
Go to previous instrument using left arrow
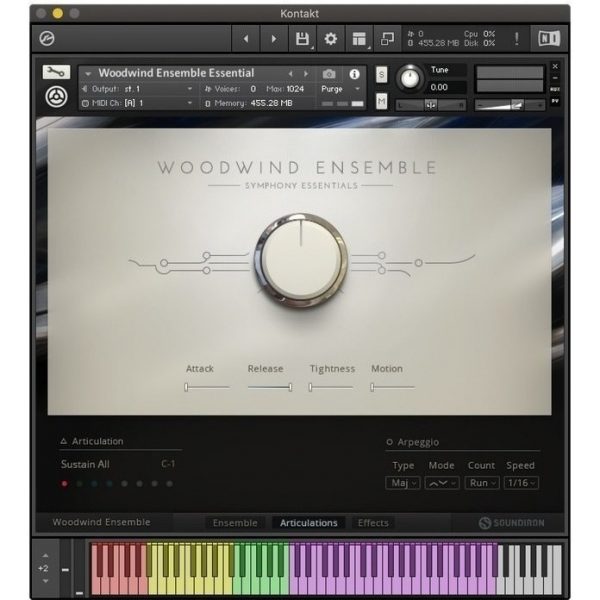point(246,39)
